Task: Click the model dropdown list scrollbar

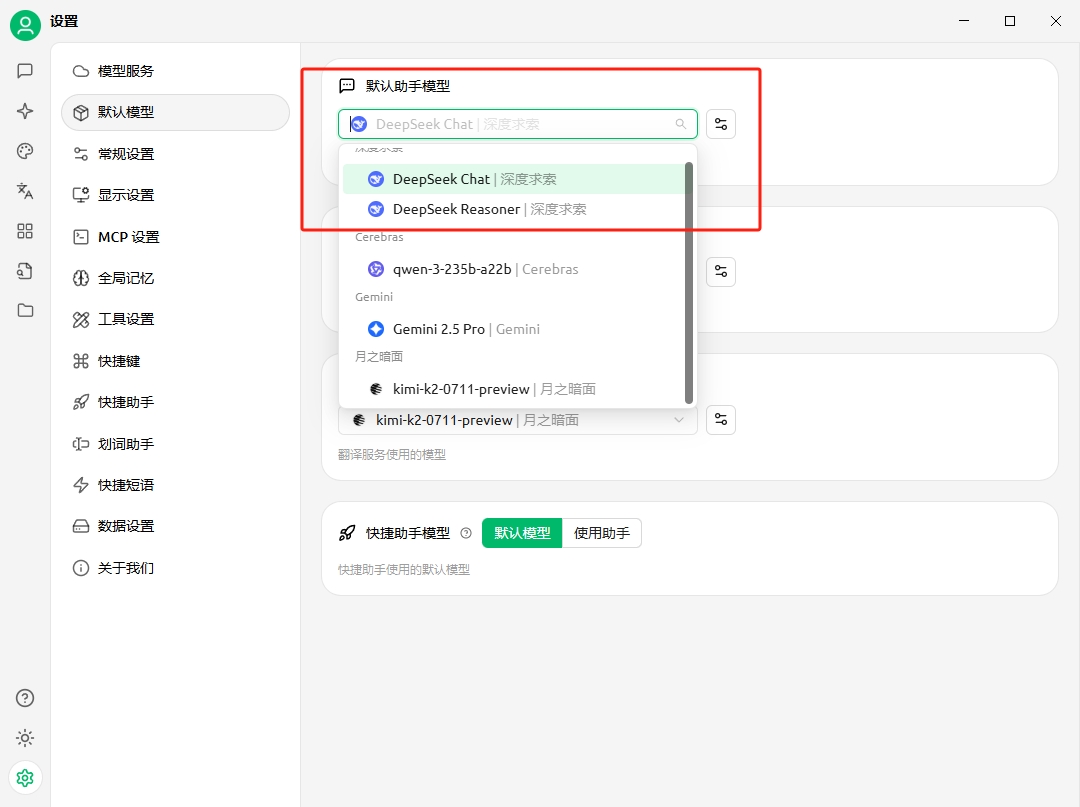Action: (689, 282)
